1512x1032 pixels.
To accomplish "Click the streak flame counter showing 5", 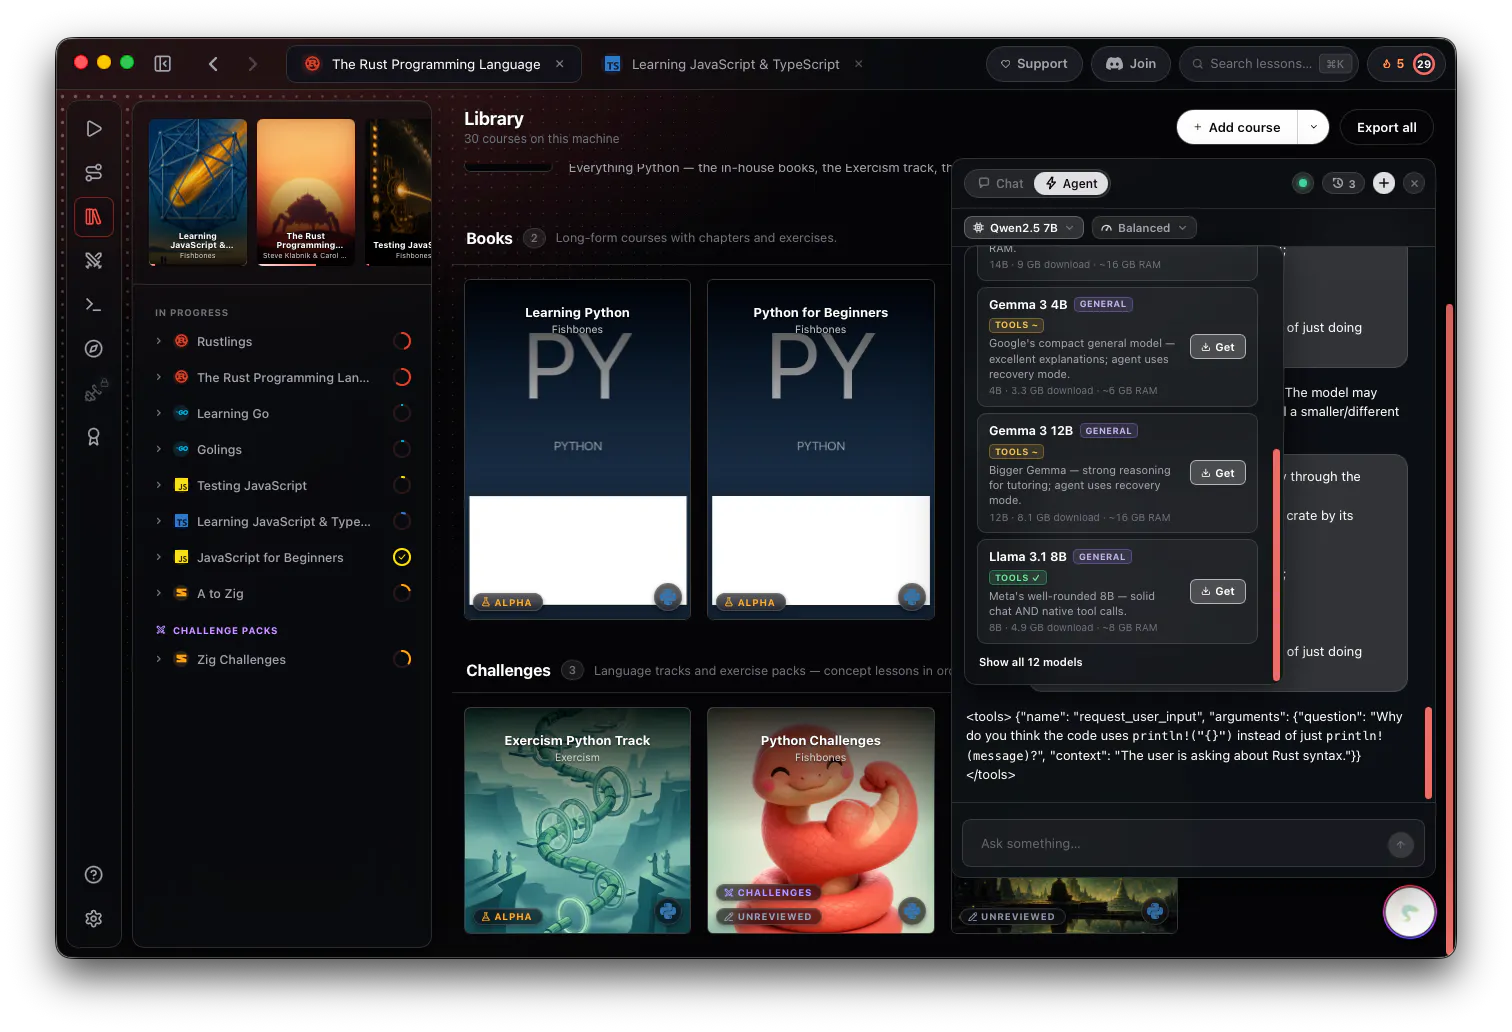I will [x=1393, y=64].
